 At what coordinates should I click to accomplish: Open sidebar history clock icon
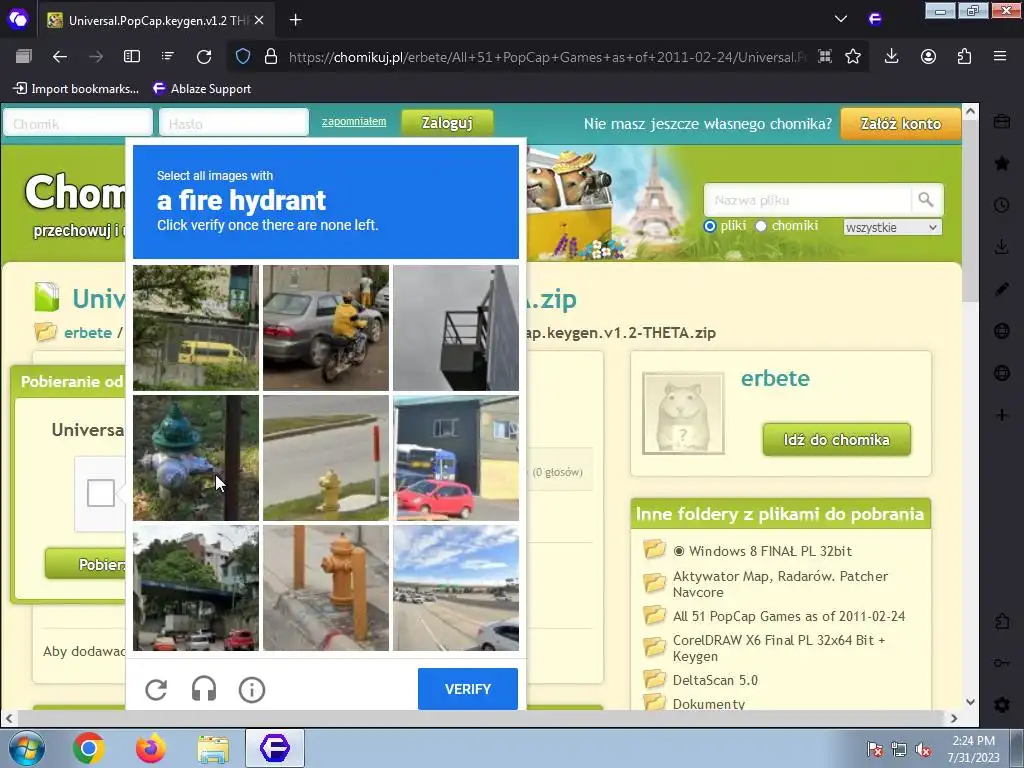point(1002,205)
